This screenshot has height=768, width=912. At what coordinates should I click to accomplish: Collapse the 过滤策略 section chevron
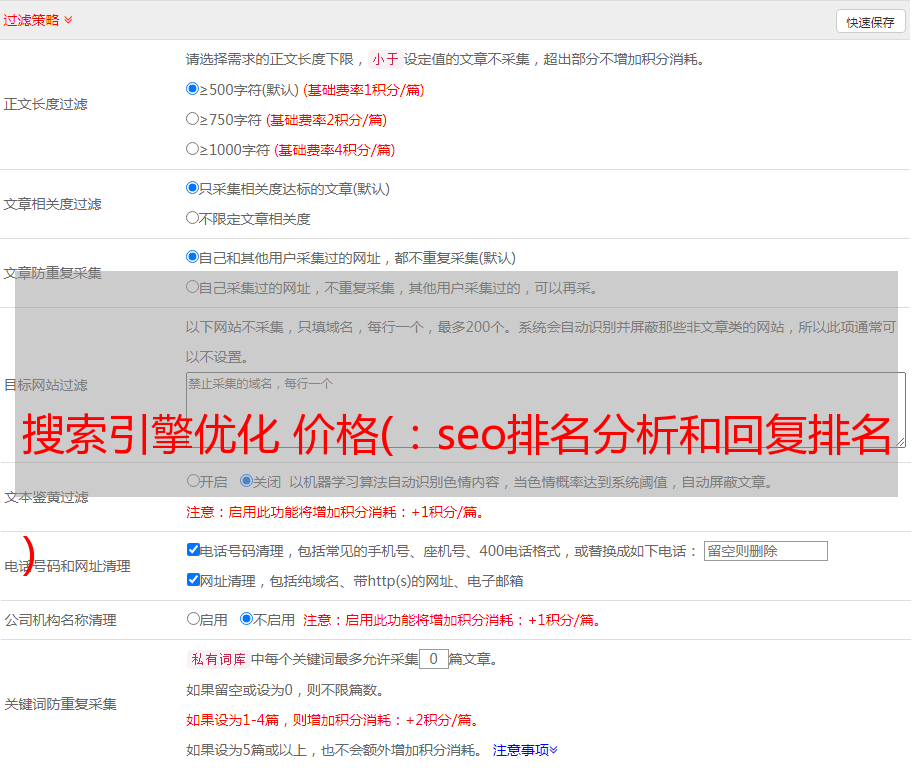coord(68,20)
